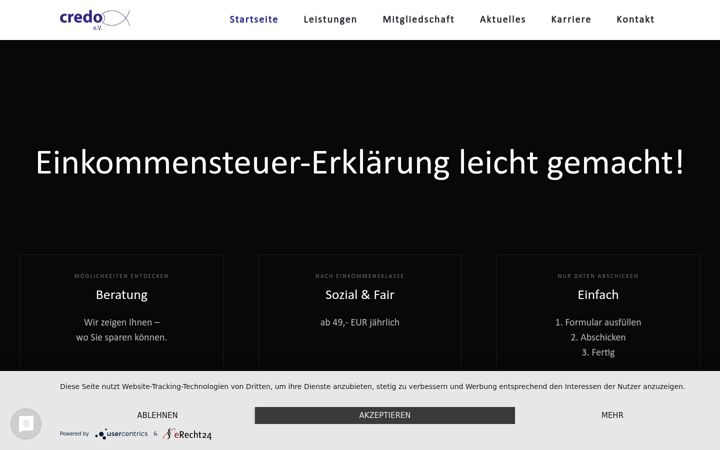Go to the Startseite menu item
Screen dimensions: 720x450
254,19
